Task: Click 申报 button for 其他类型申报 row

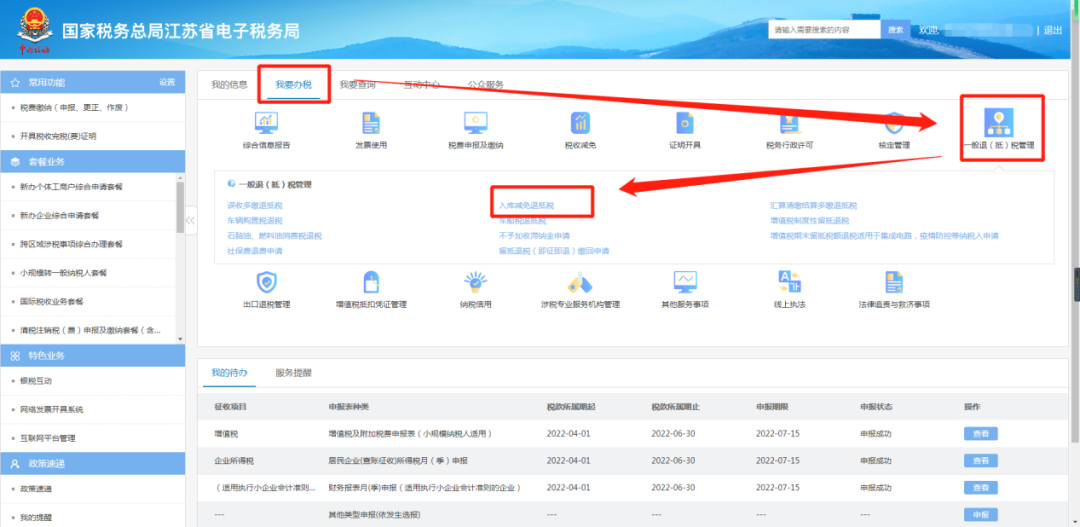Action: pos(980,515)
